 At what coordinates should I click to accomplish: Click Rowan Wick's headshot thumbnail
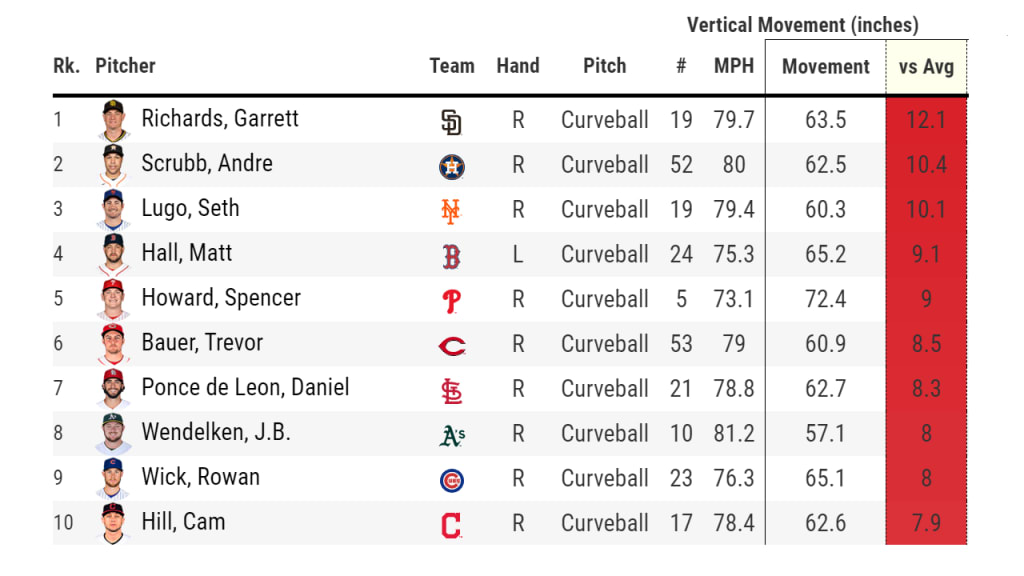[x=114, y=480]
